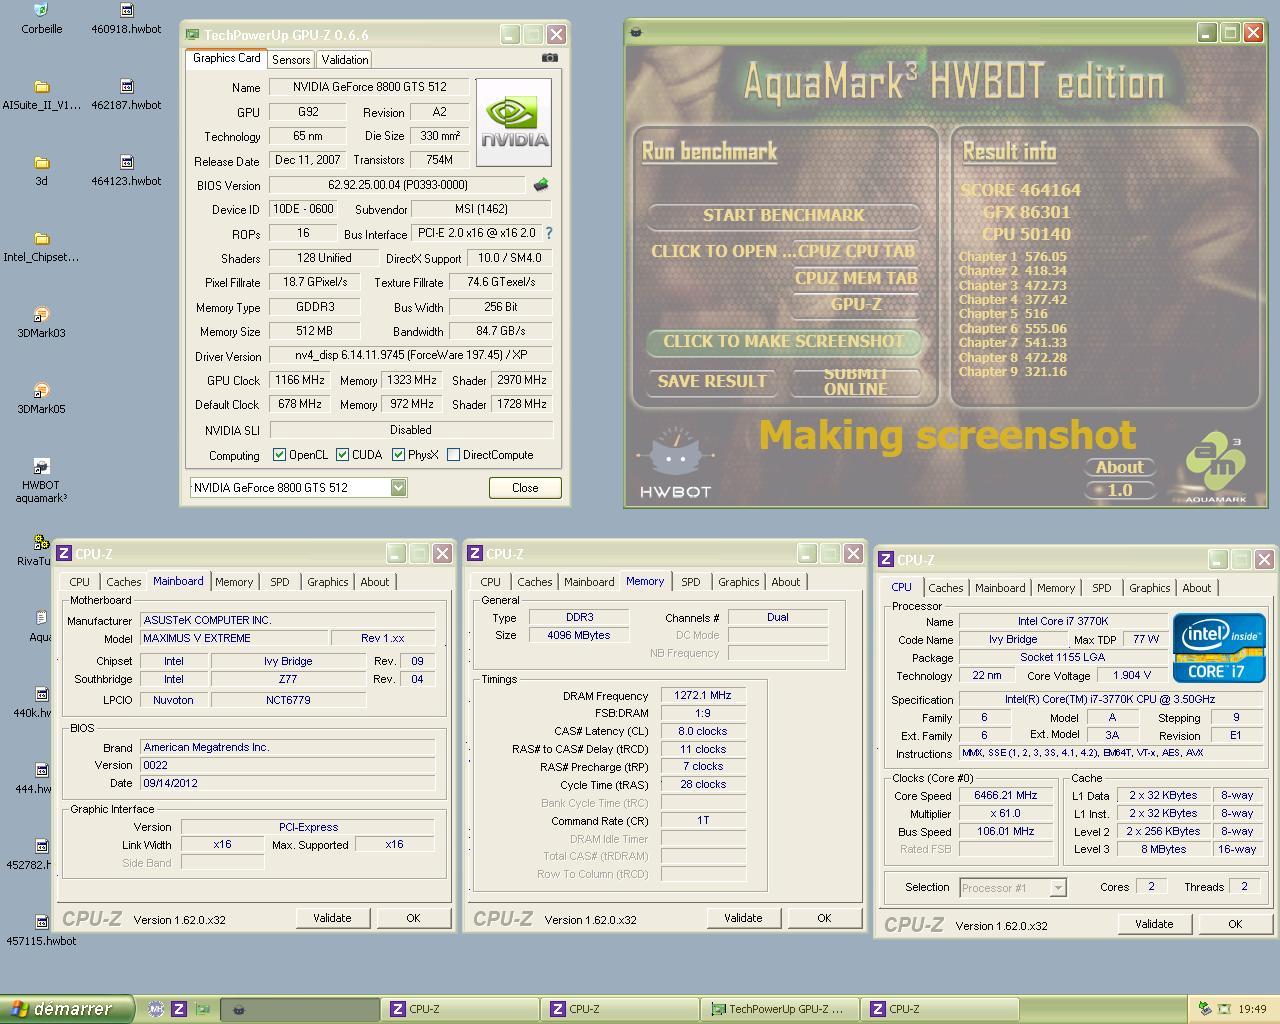Open Graphics tab in the CPU CPU-Z window
Viewport: 1280px width, 1024px height.
point(1149,588)
